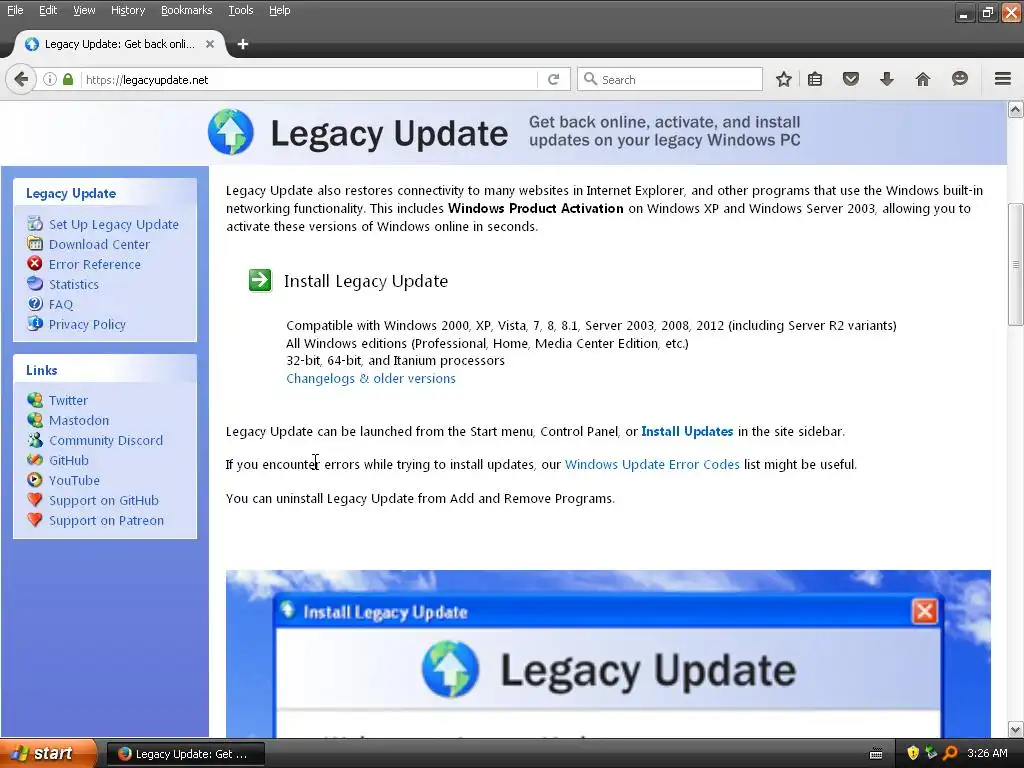Click the GitHub sidebar icon
Image resolution: width=1024 pixels, height=768 pixels.
pos(35,460)
